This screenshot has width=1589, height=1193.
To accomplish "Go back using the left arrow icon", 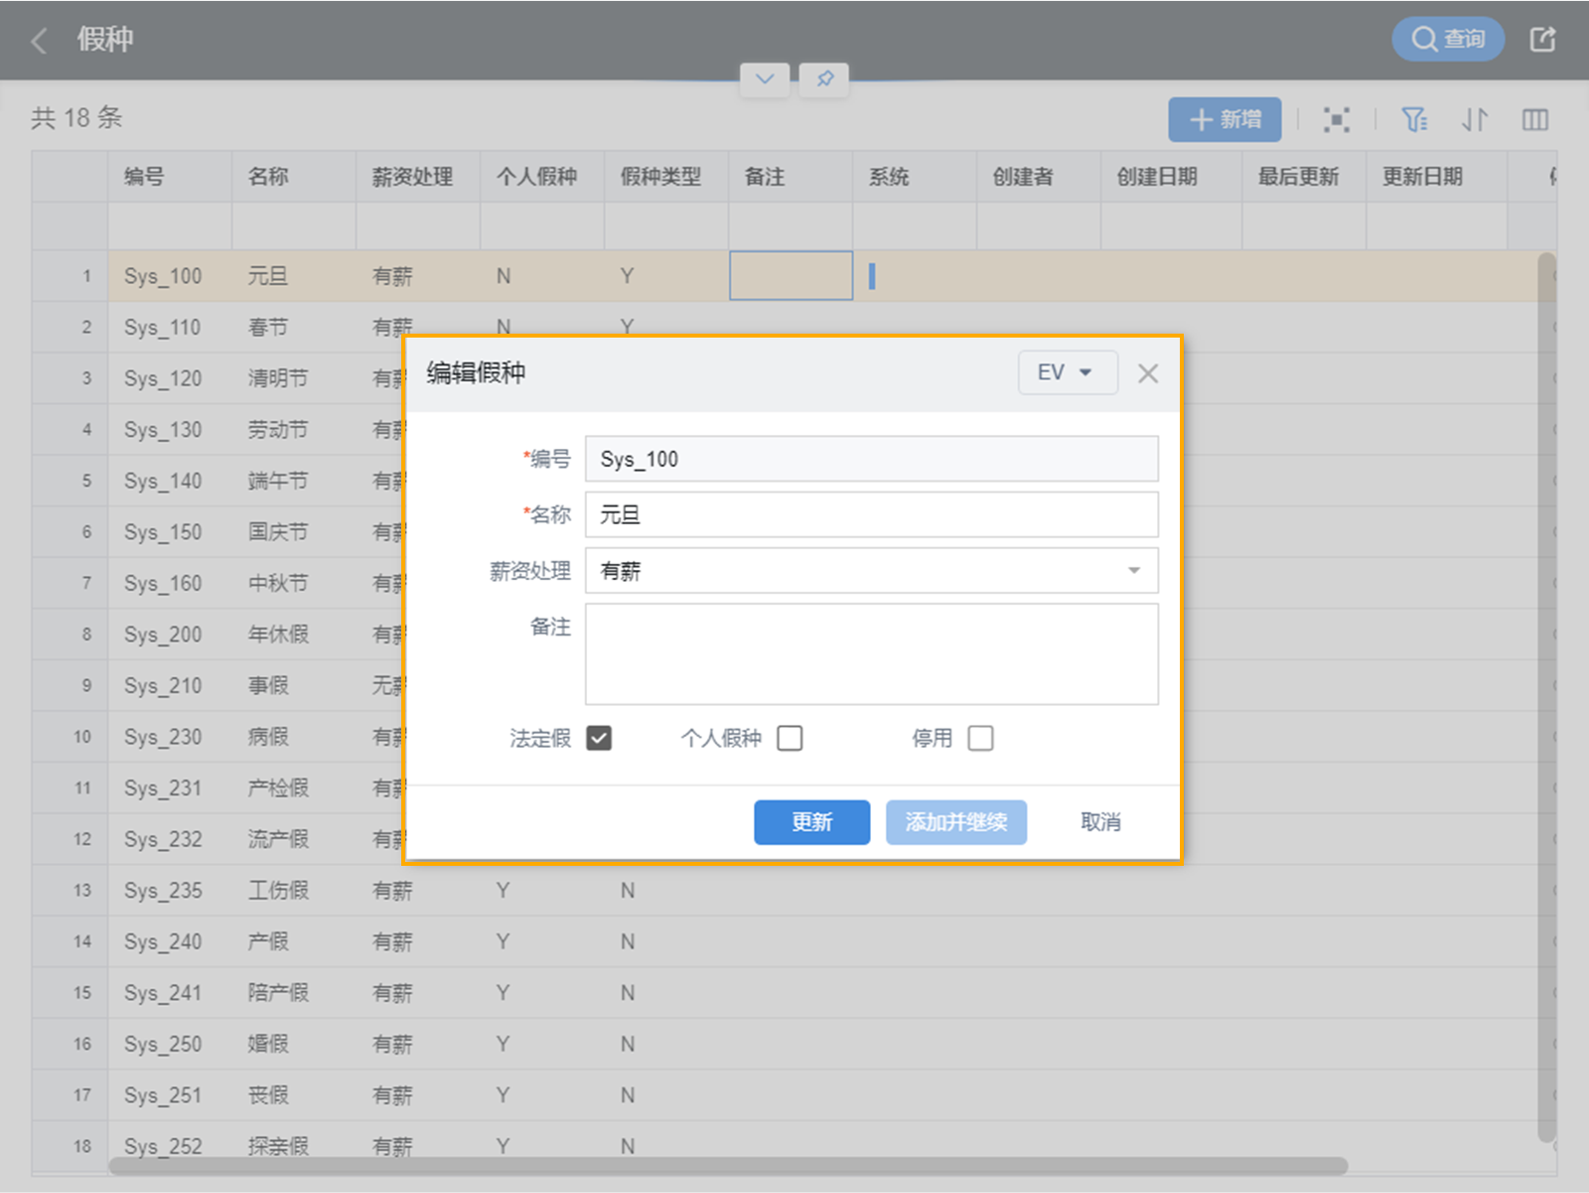I will 39,41.
